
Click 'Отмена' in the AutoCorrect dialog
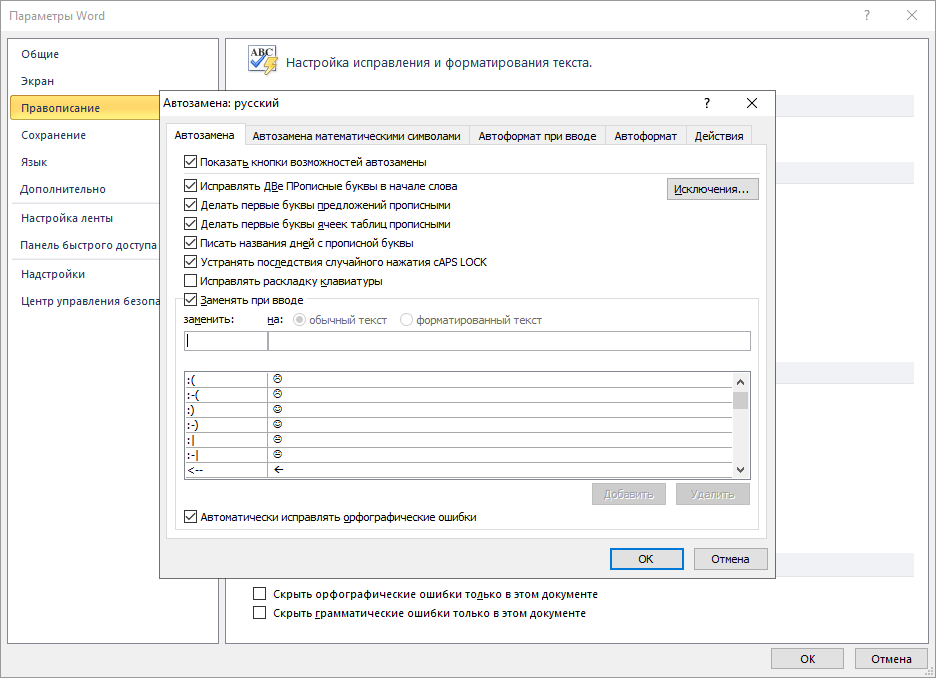click(730, 559)
